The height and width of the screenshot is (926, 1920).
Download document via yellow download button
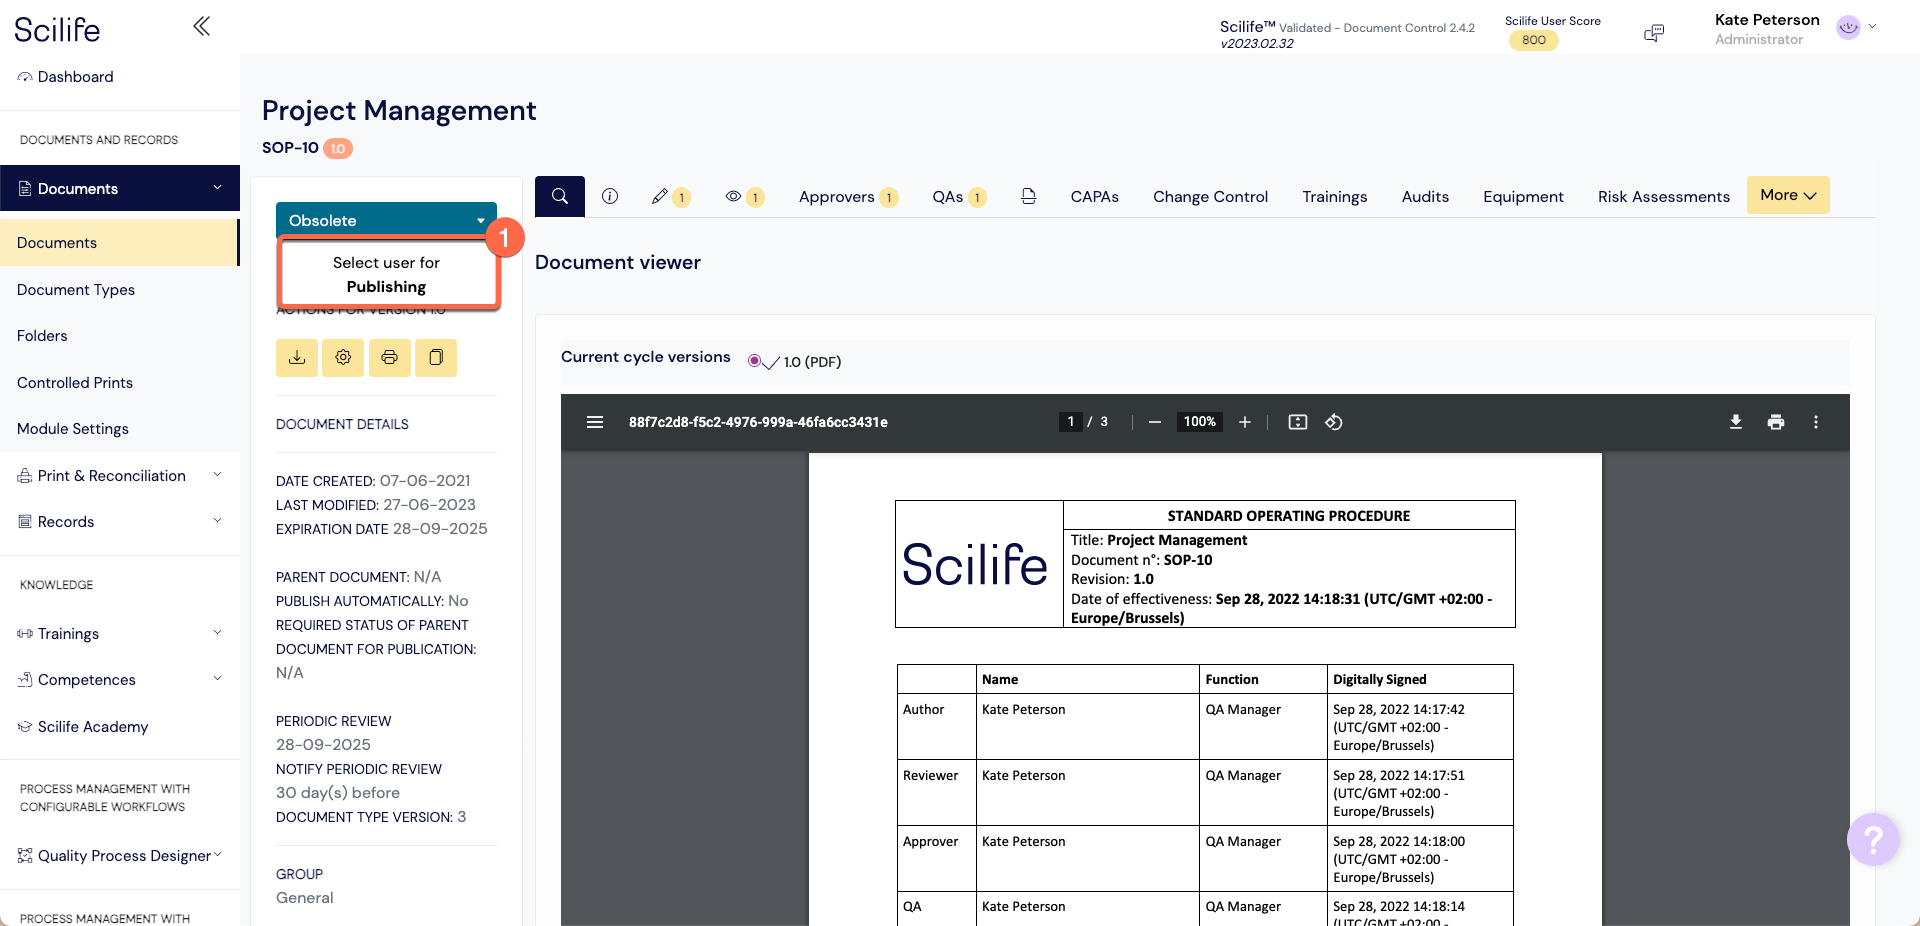pyautogui.click(x=297, y=357)
